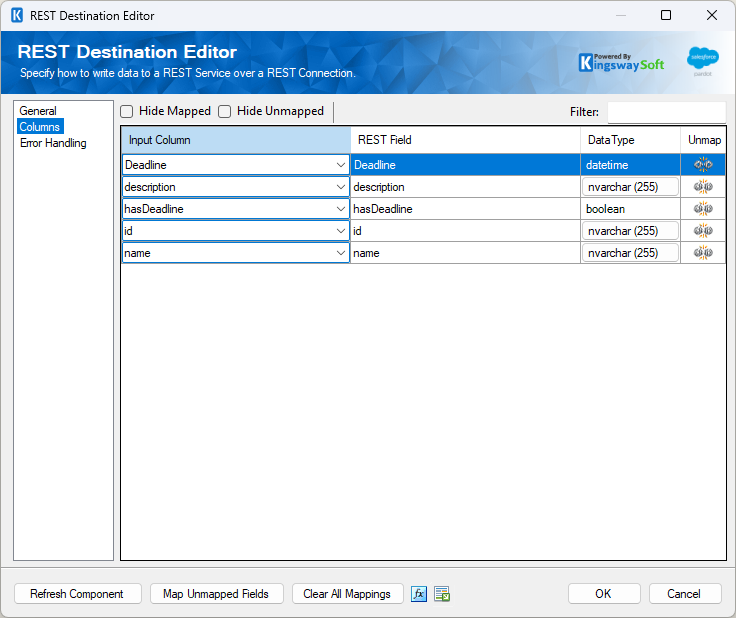
Task: Select the description REST field cell
Action: point(465,187)
